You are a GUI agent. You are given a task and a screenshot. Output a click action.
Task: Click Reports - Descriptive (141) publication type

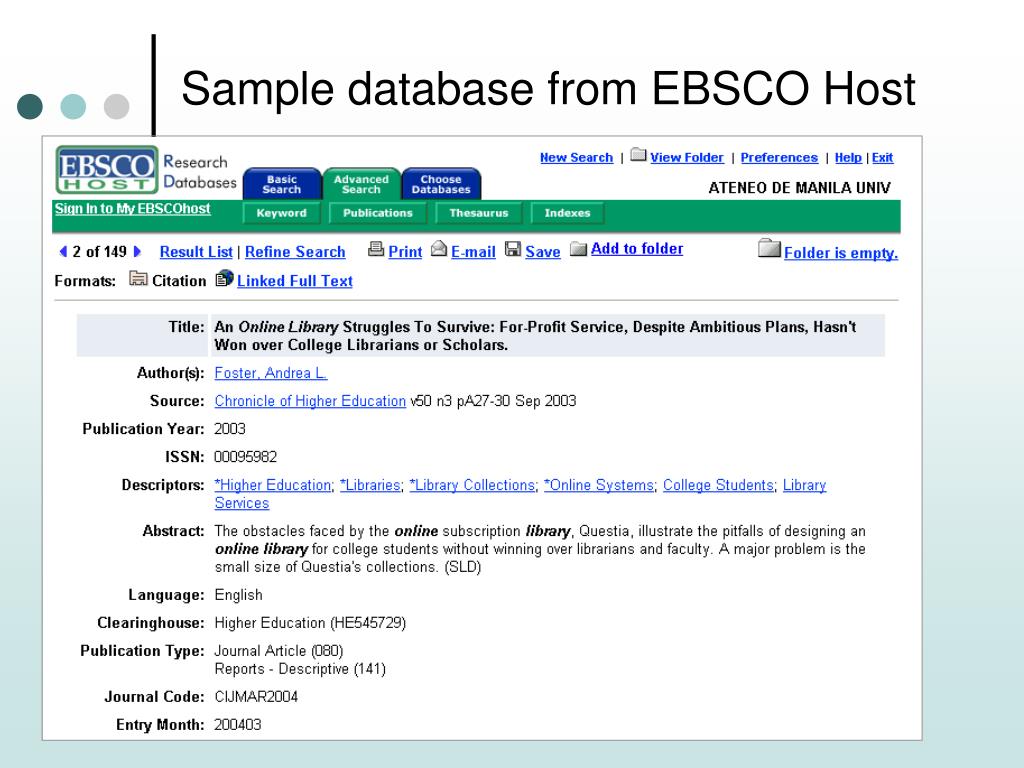pos(300,669)
